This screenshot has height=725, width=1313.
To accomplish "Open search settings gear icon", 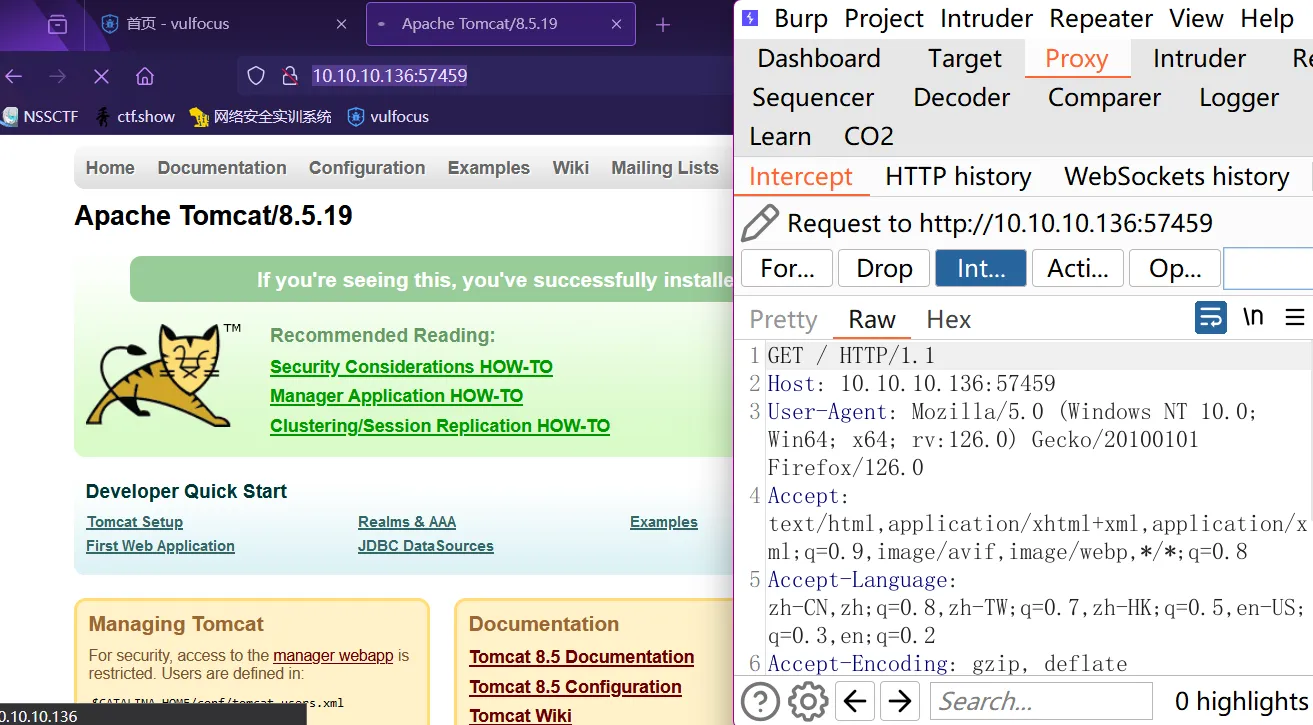I will [808, 701].
